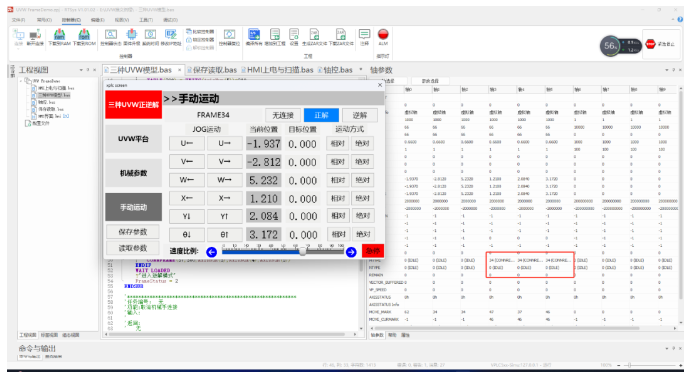Click the connect icon at toolbar far left
Screen dimensions: 691x378
click(x=19, y=35)
